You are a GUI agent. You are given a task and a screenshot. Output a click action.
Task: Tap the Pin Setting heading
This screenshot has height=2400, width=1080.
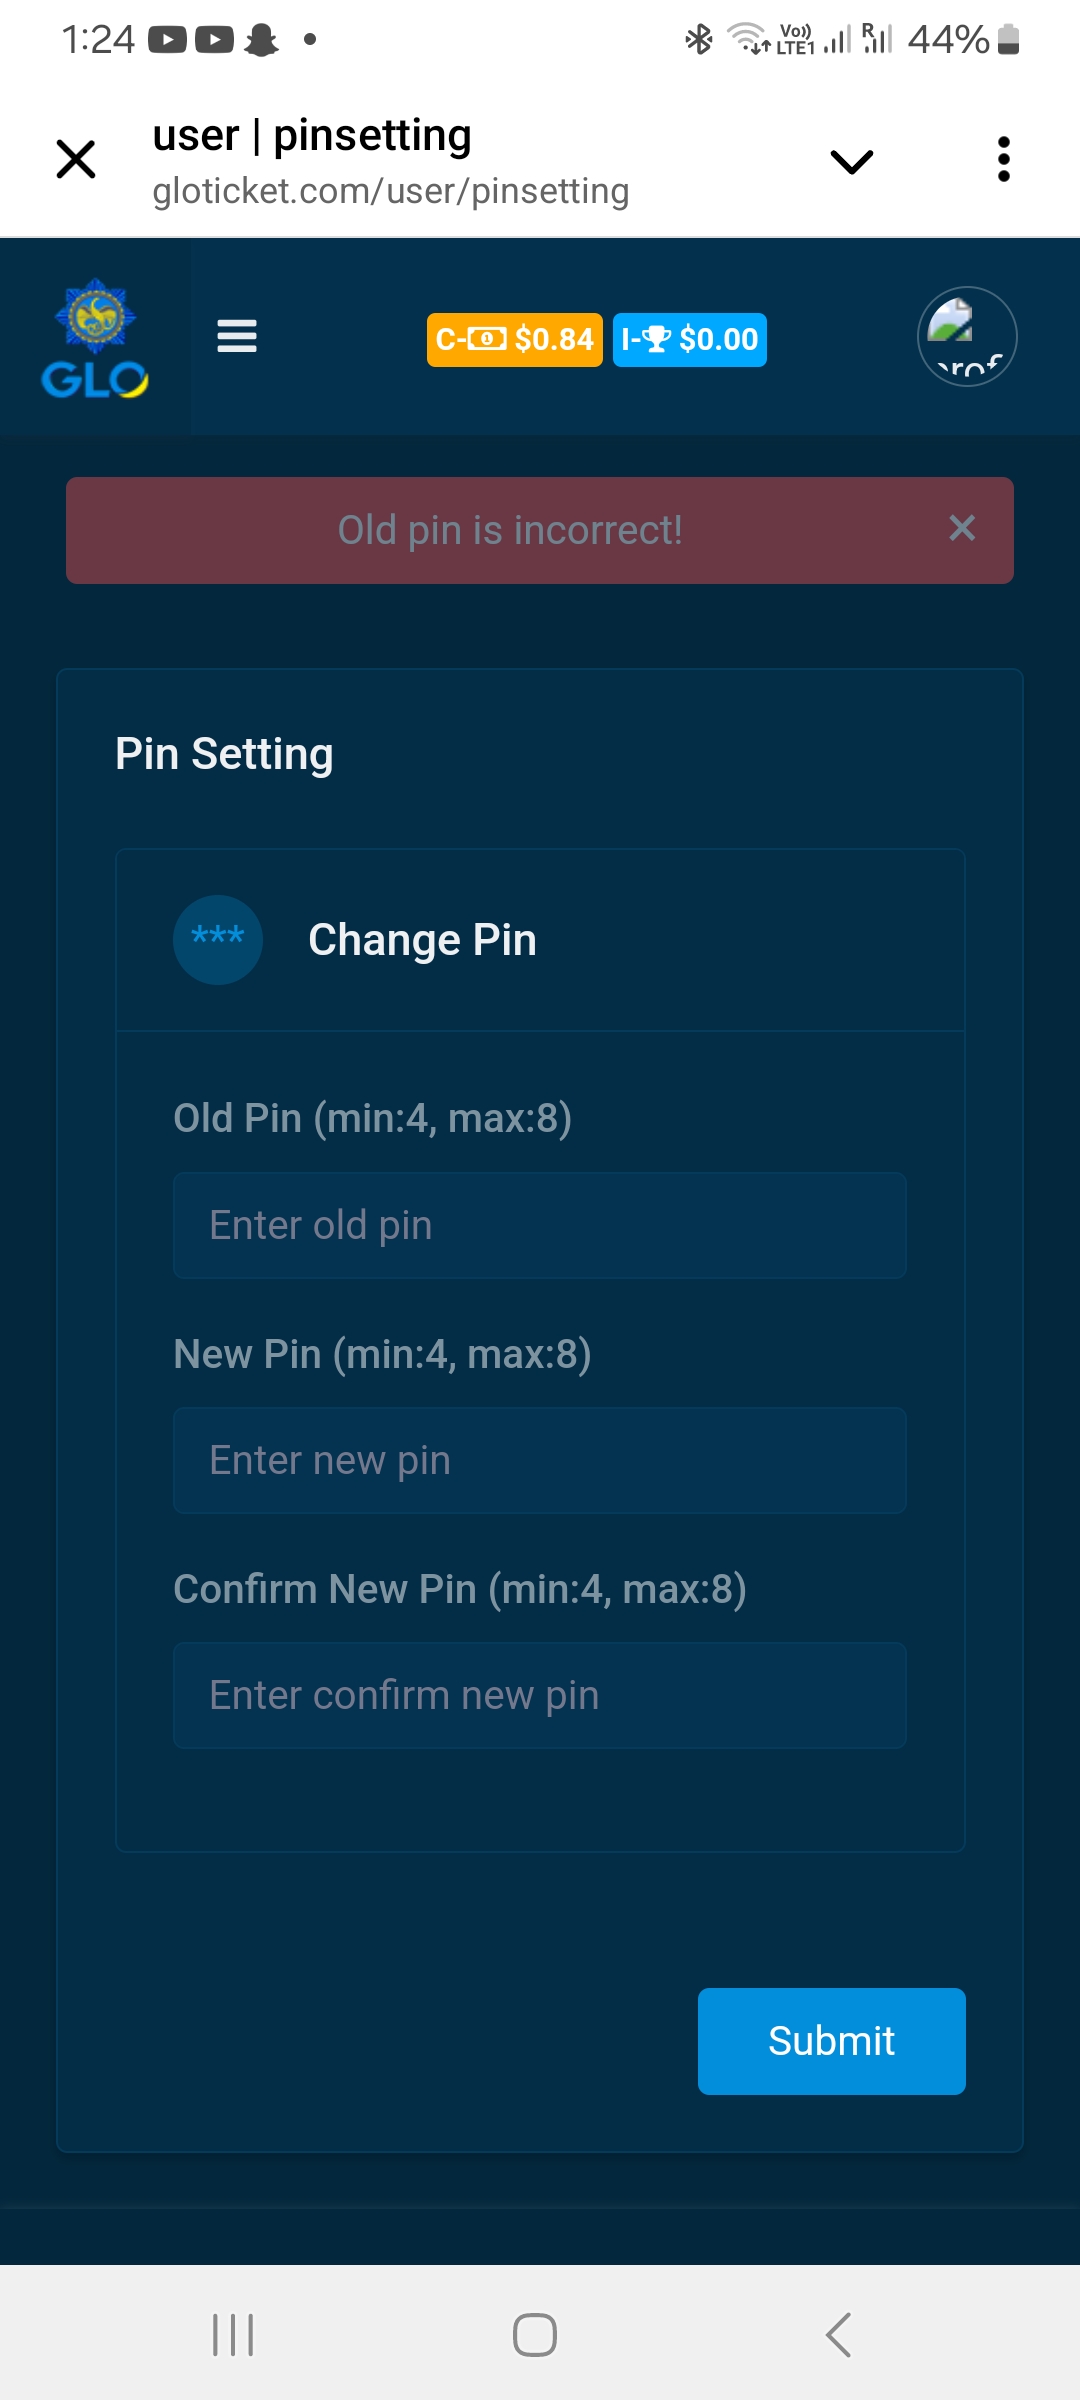click(x=224, y=754)
